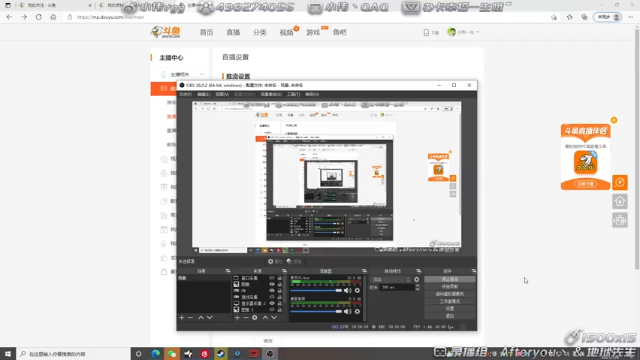Pop out the 场景 dock panel icon

[x=228, y=271]
